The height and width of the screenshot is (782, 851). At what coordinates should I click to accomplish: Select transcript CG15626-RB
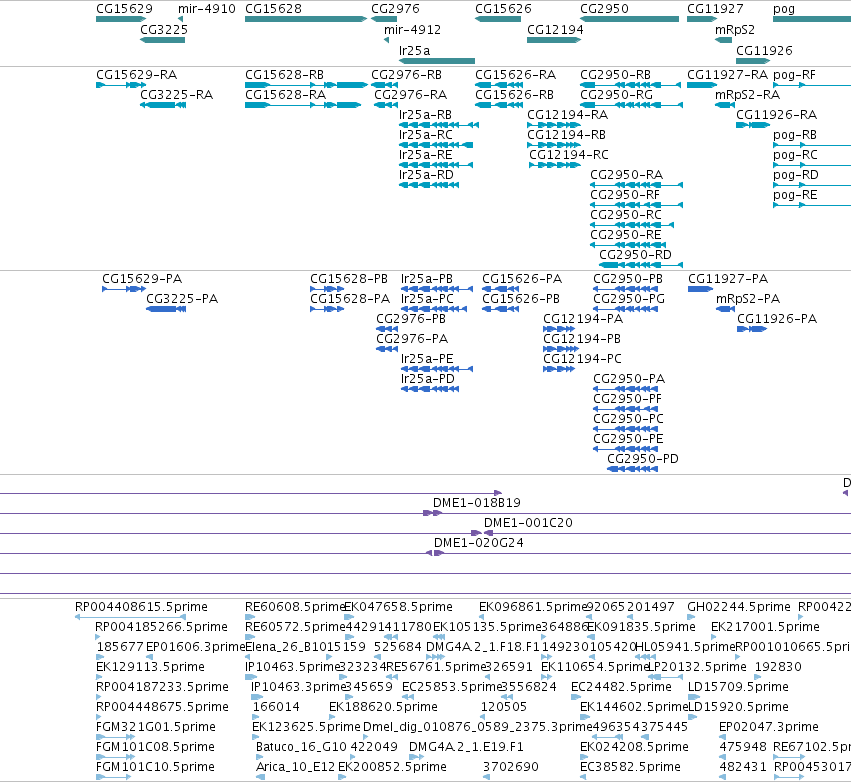515,94
